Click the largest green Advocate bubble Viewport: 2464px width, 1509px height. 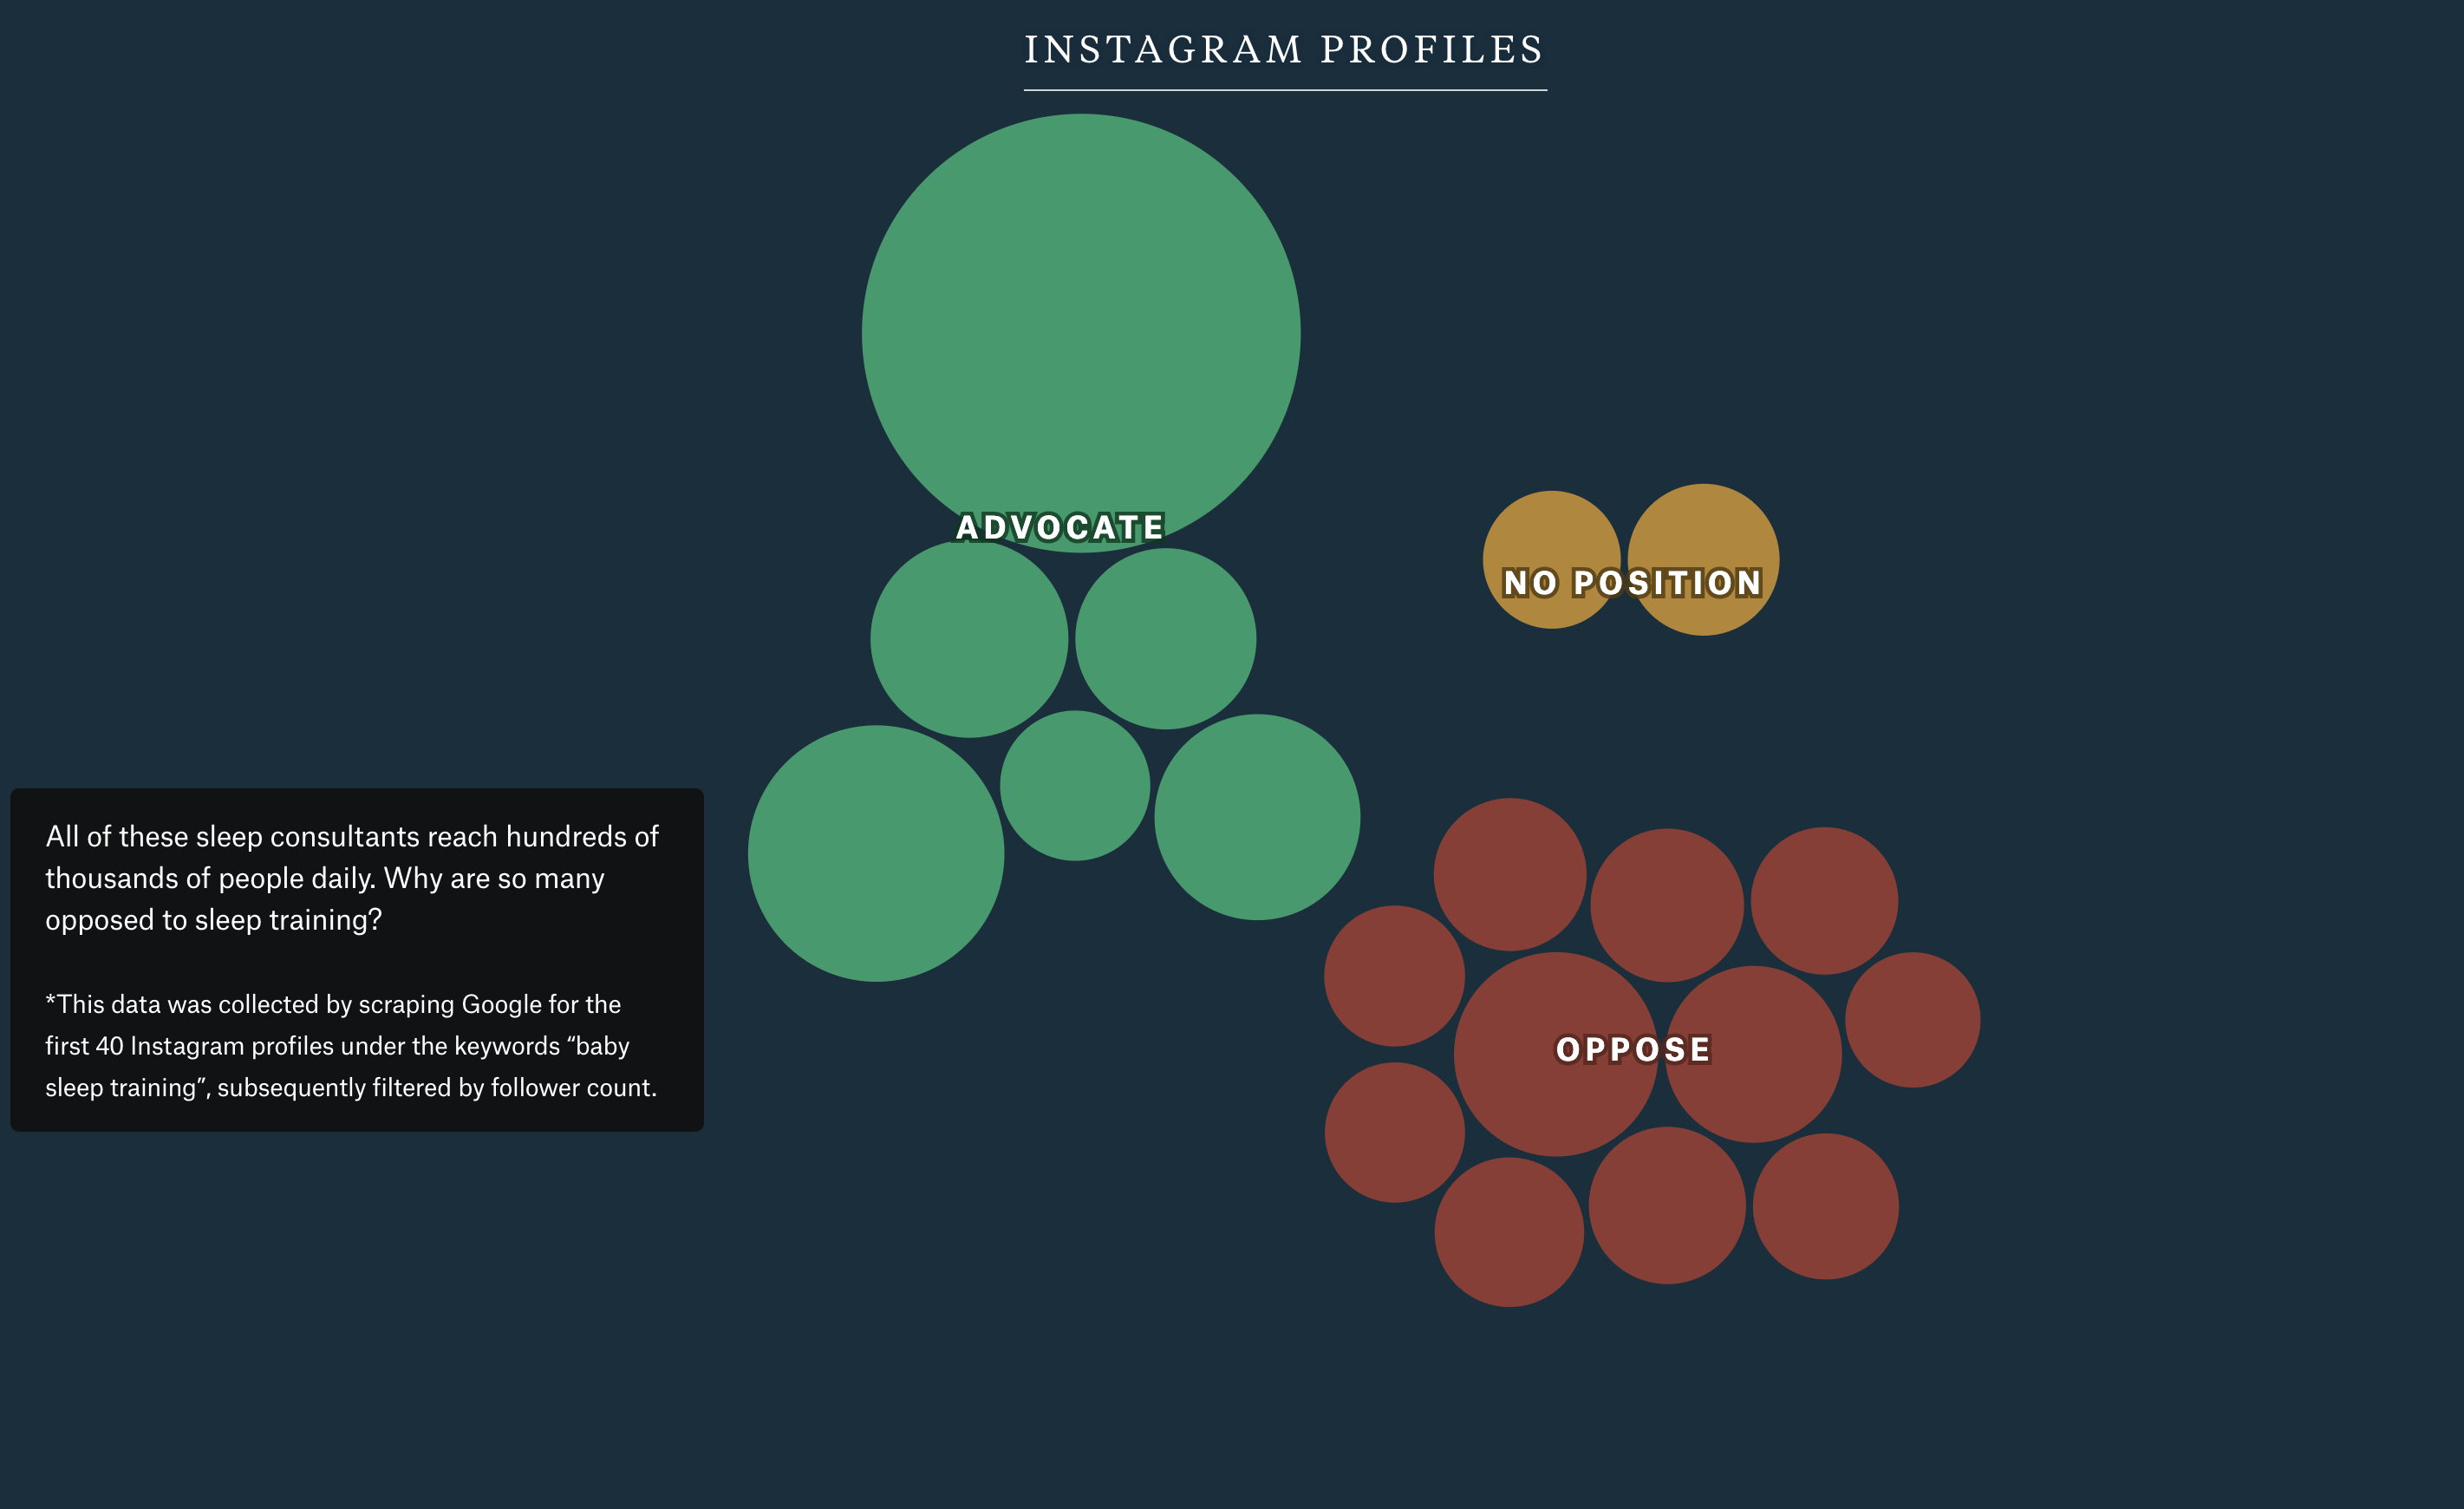(x=1080, y=320)
